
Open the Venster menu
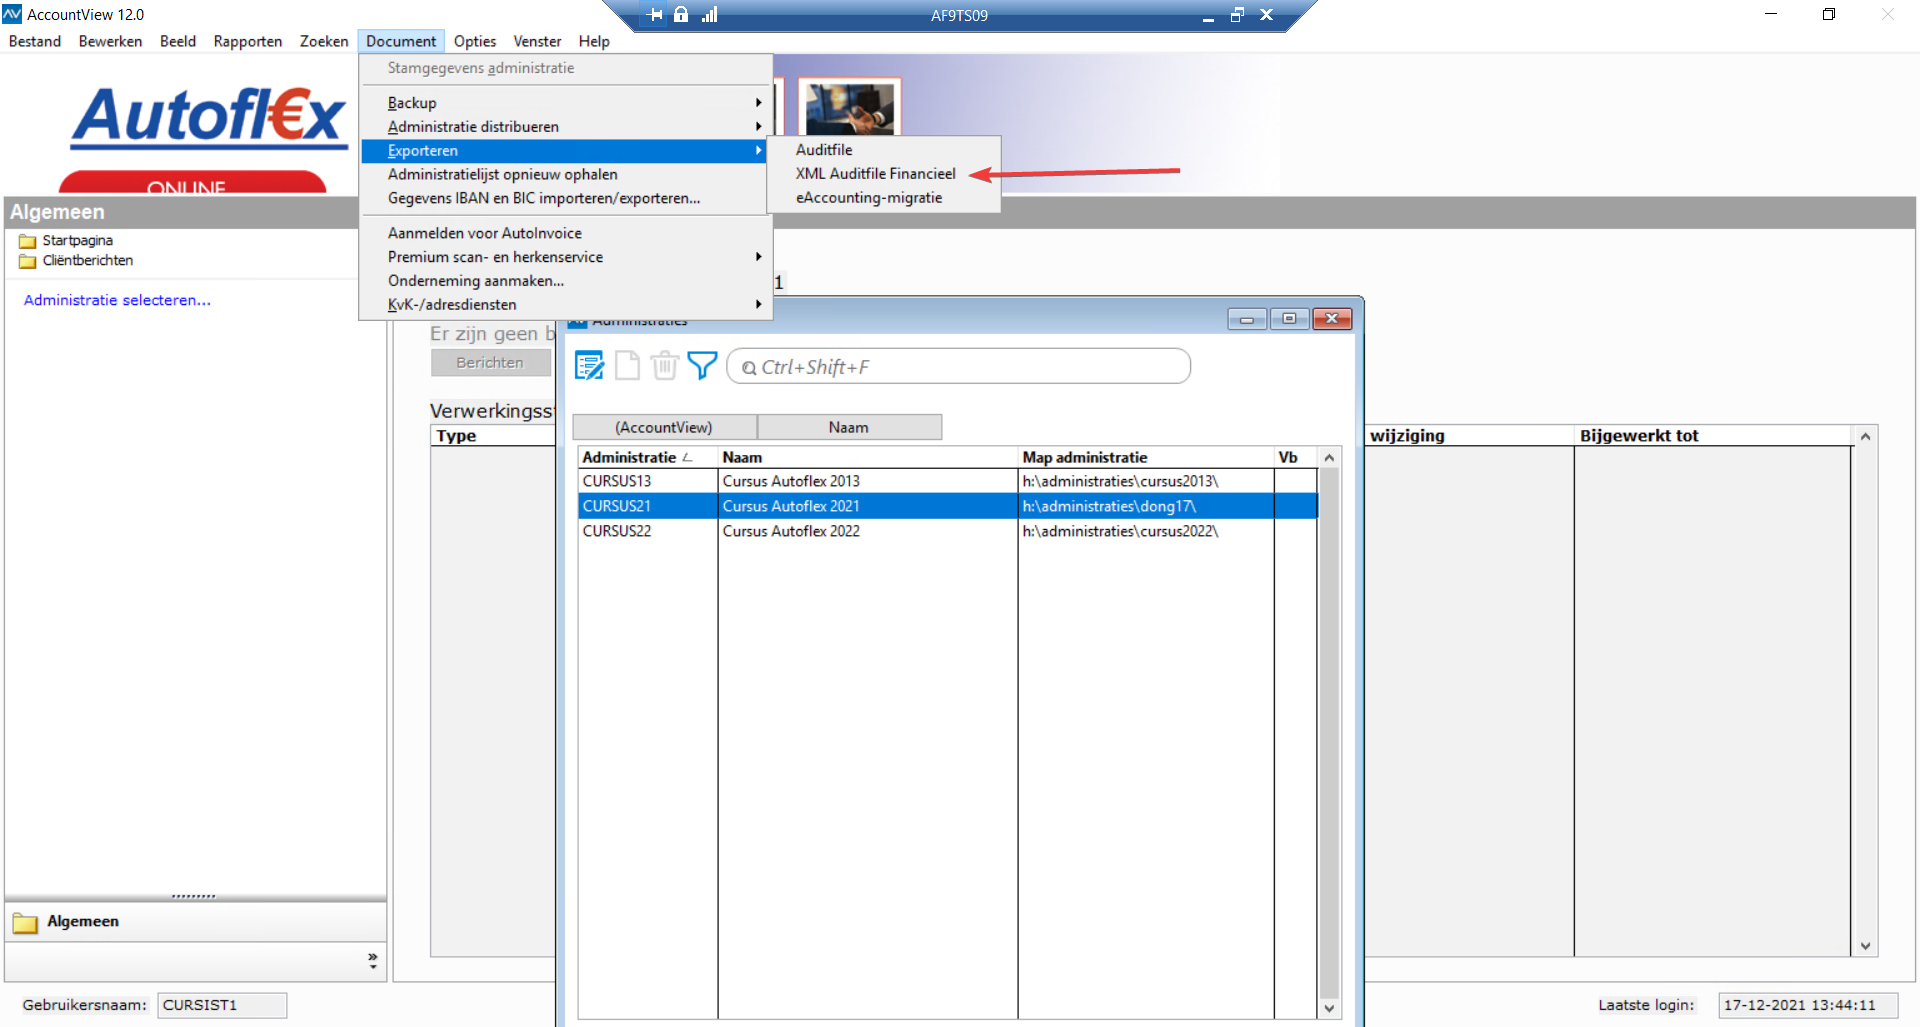pyautogui.click(x=537, y=41)
